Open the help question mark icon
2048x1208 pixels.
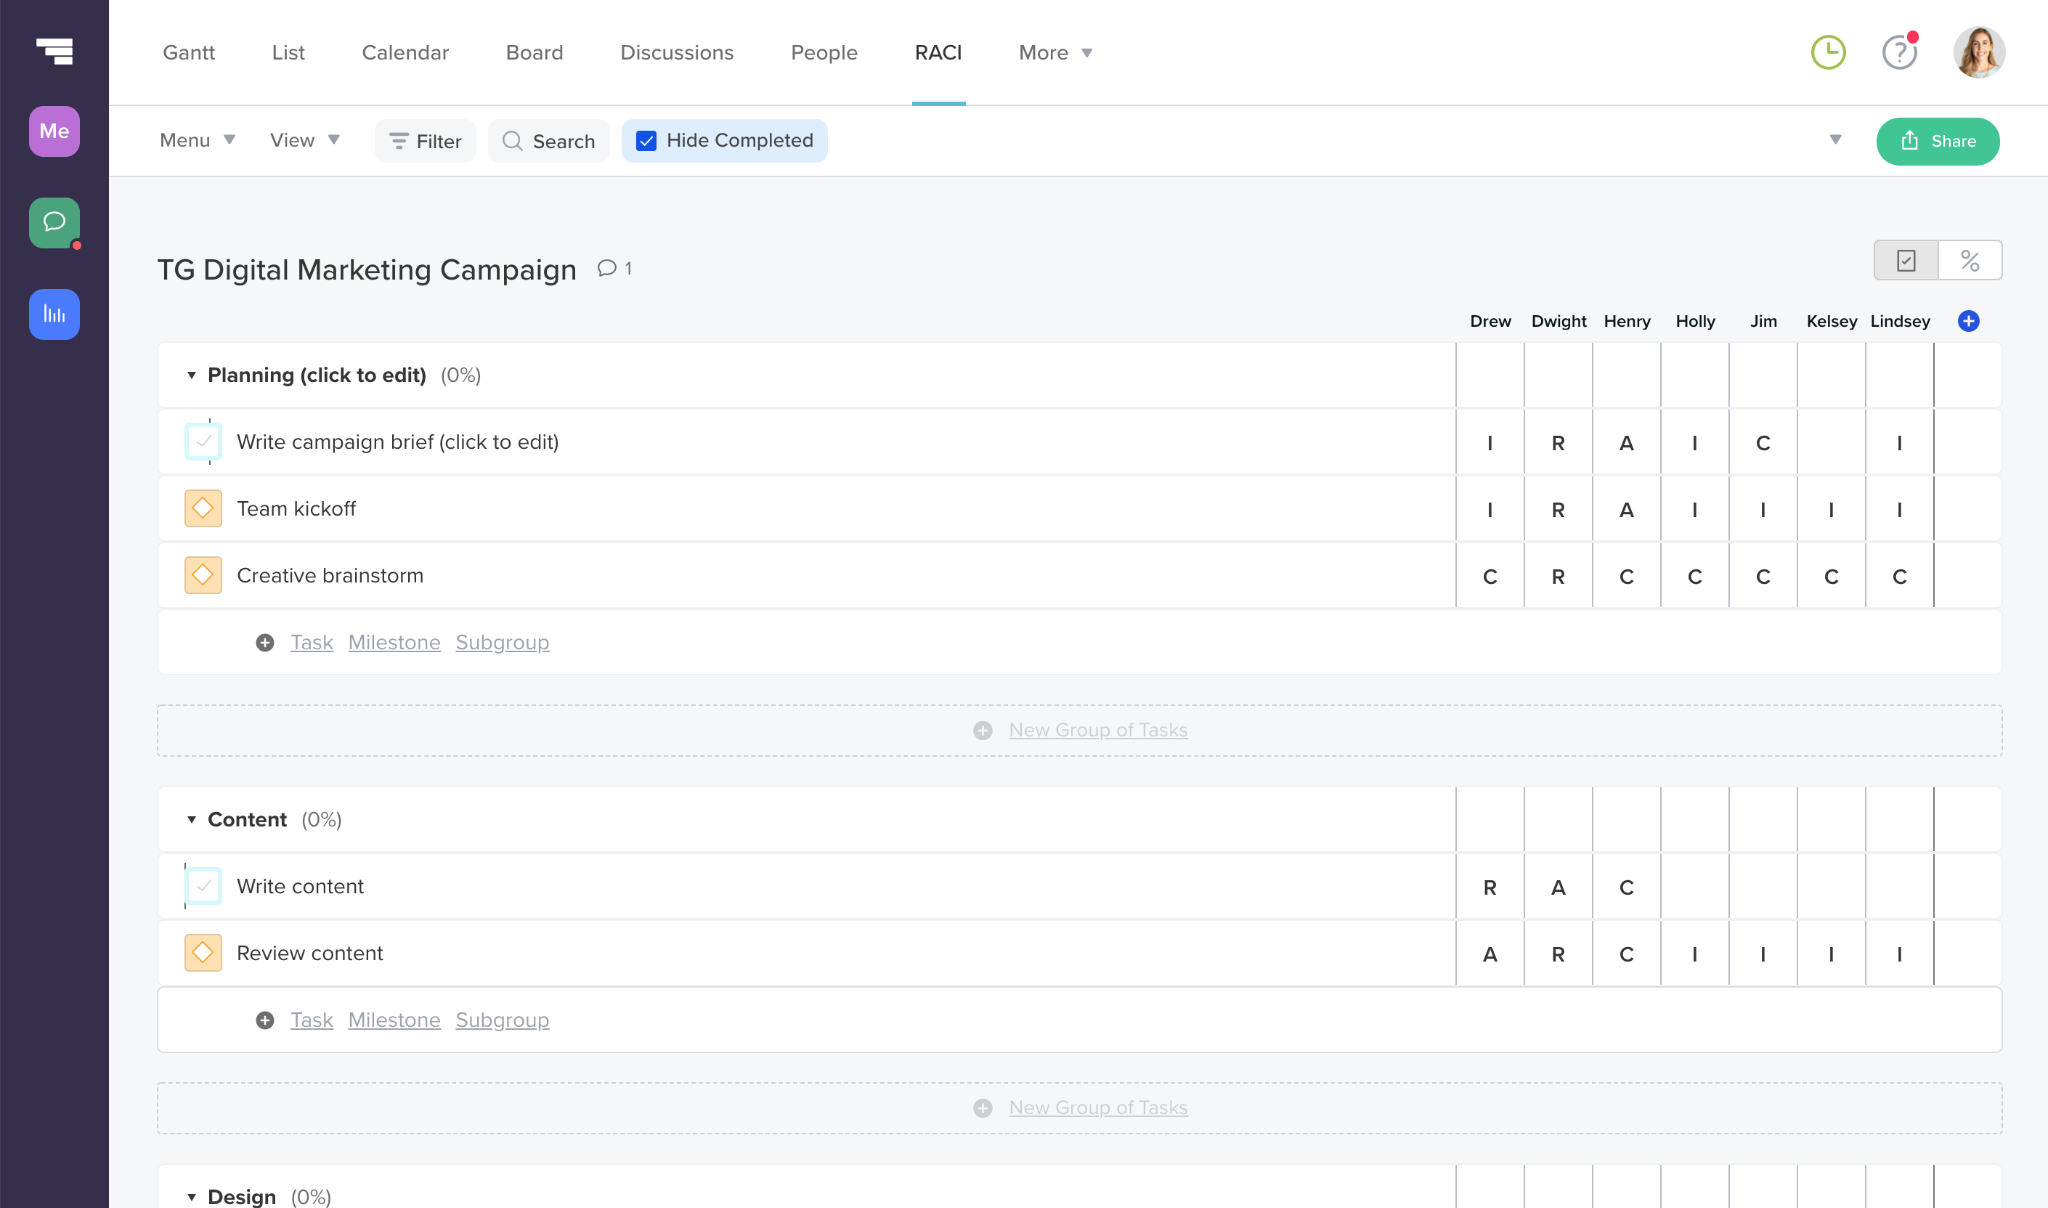(1899, 52)
